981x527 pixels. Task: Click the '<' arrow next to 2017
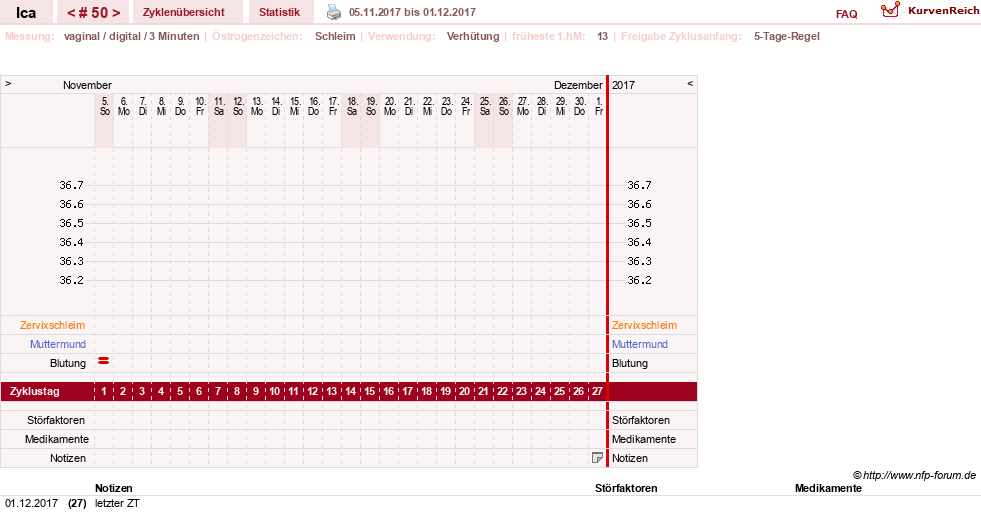690,83
